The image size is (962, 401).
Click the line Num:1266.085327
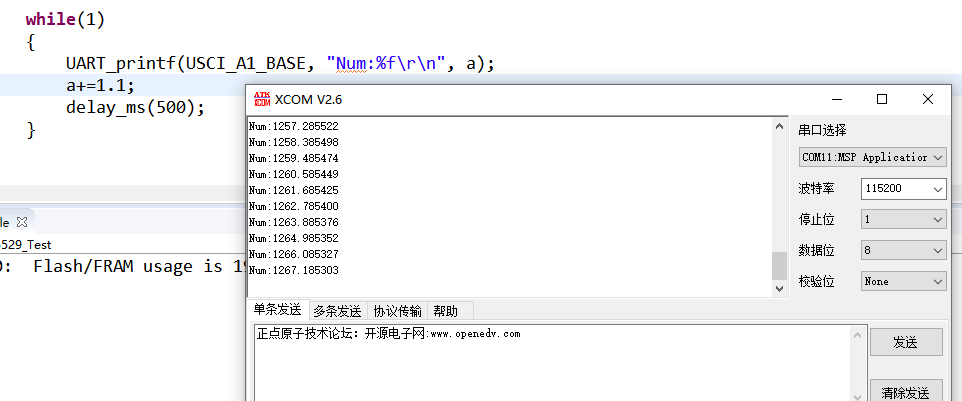coord(294,254)
